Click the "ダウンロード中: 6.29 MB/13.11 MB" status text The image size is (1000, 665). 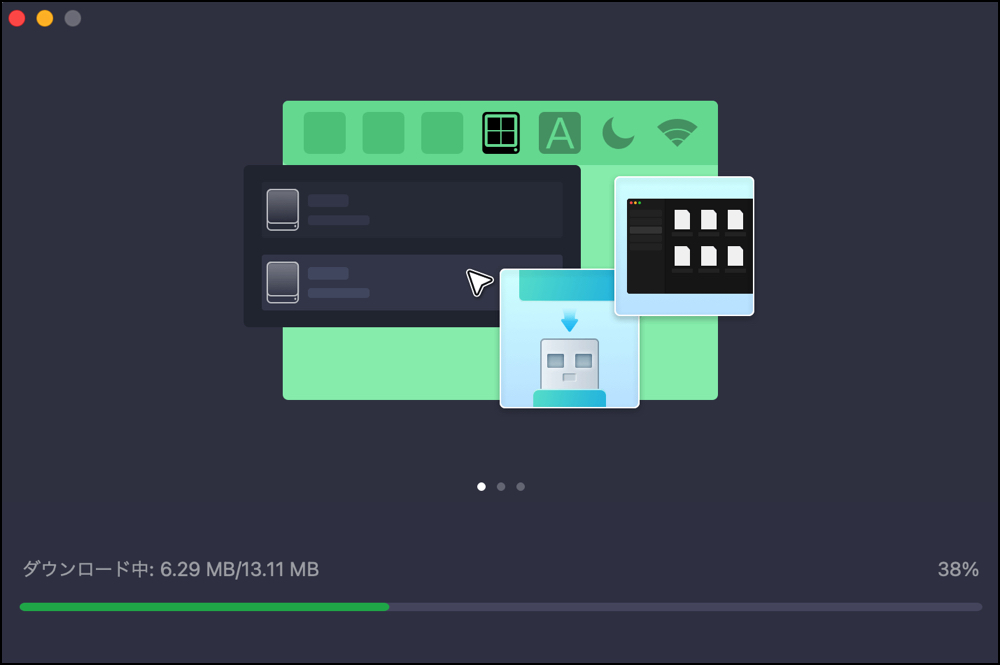pos(171,569)
